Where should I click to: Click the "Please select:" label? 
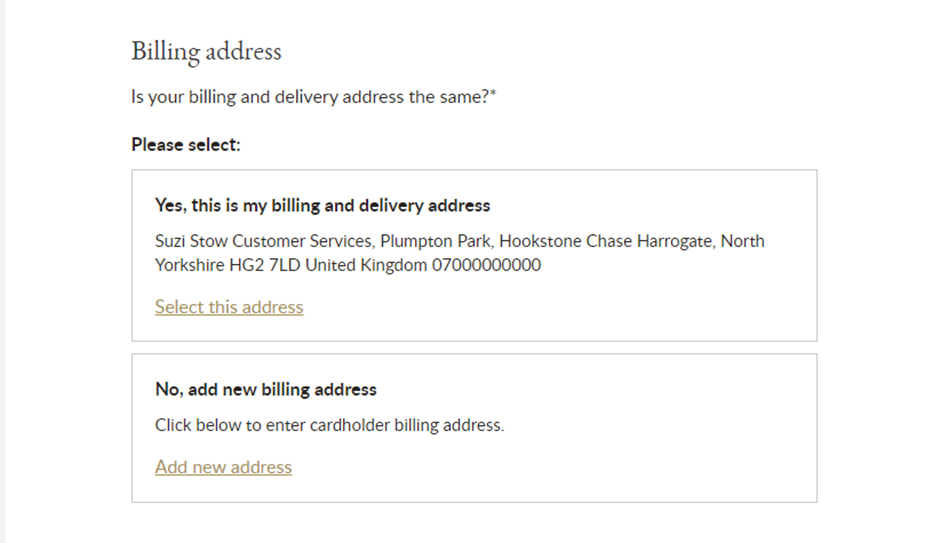pos(186,145)
